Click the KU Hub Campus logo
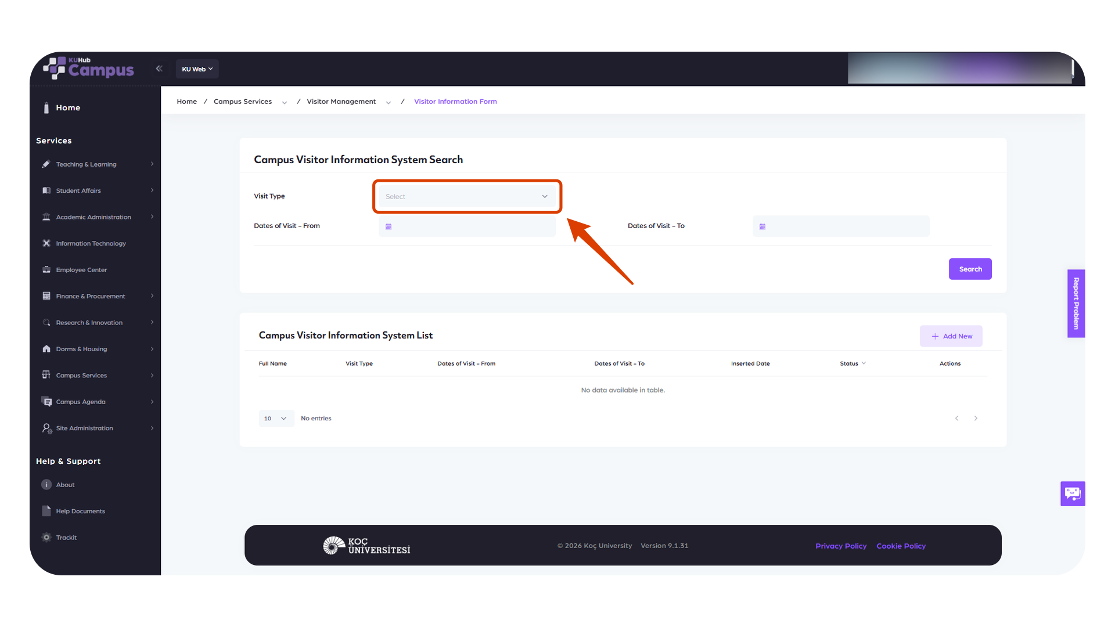The width and height of the screenshot is (1115, 627). pos(88,68)
